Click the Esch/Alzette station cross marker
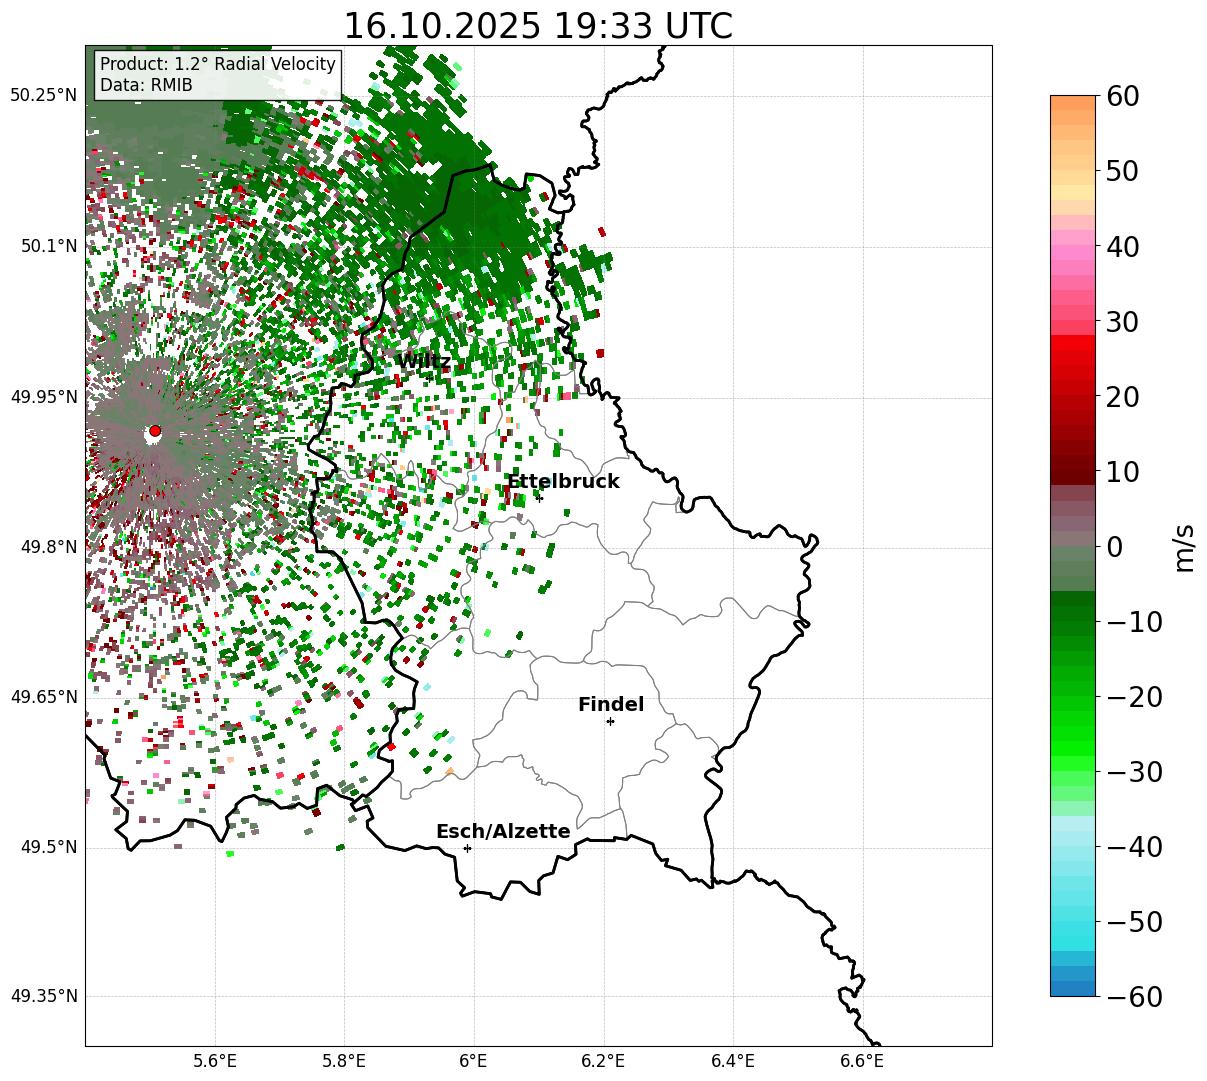The image size is (1207, 1081). coord(467,848)
